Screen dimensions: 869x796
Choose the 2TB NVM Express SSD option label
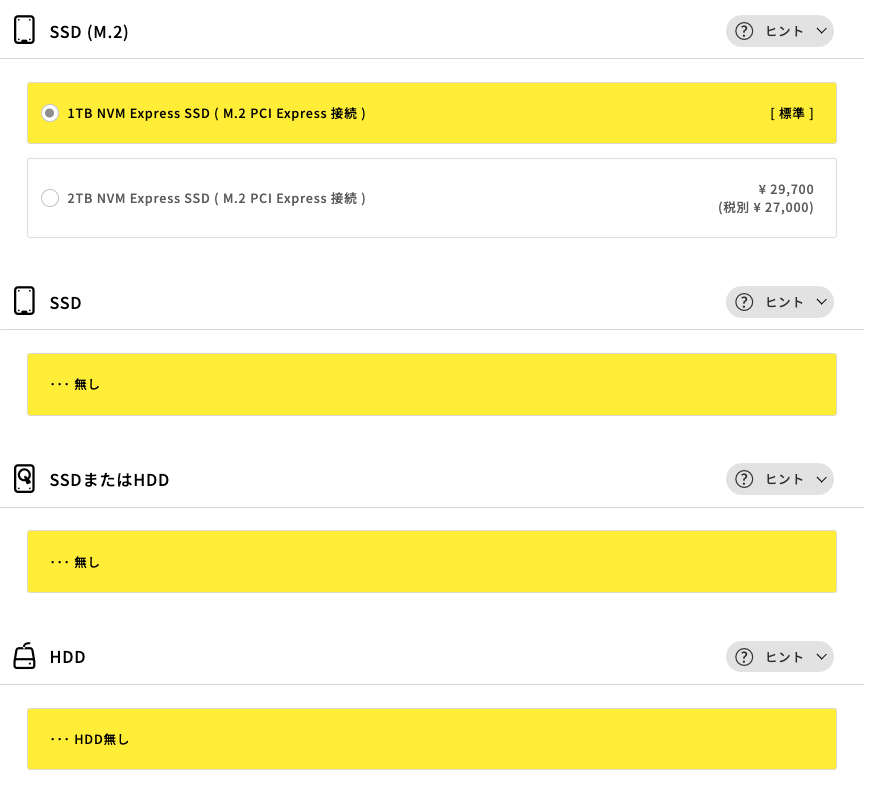point(217,198)
